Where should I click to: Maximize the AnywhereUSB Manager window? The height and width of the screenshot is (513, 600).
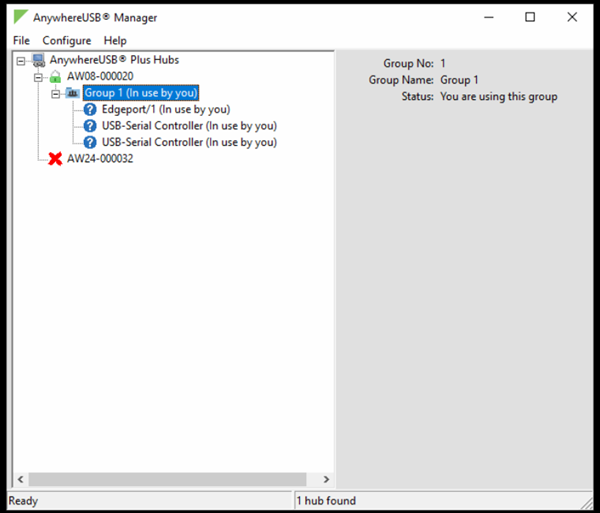click(x=530, y=17)
